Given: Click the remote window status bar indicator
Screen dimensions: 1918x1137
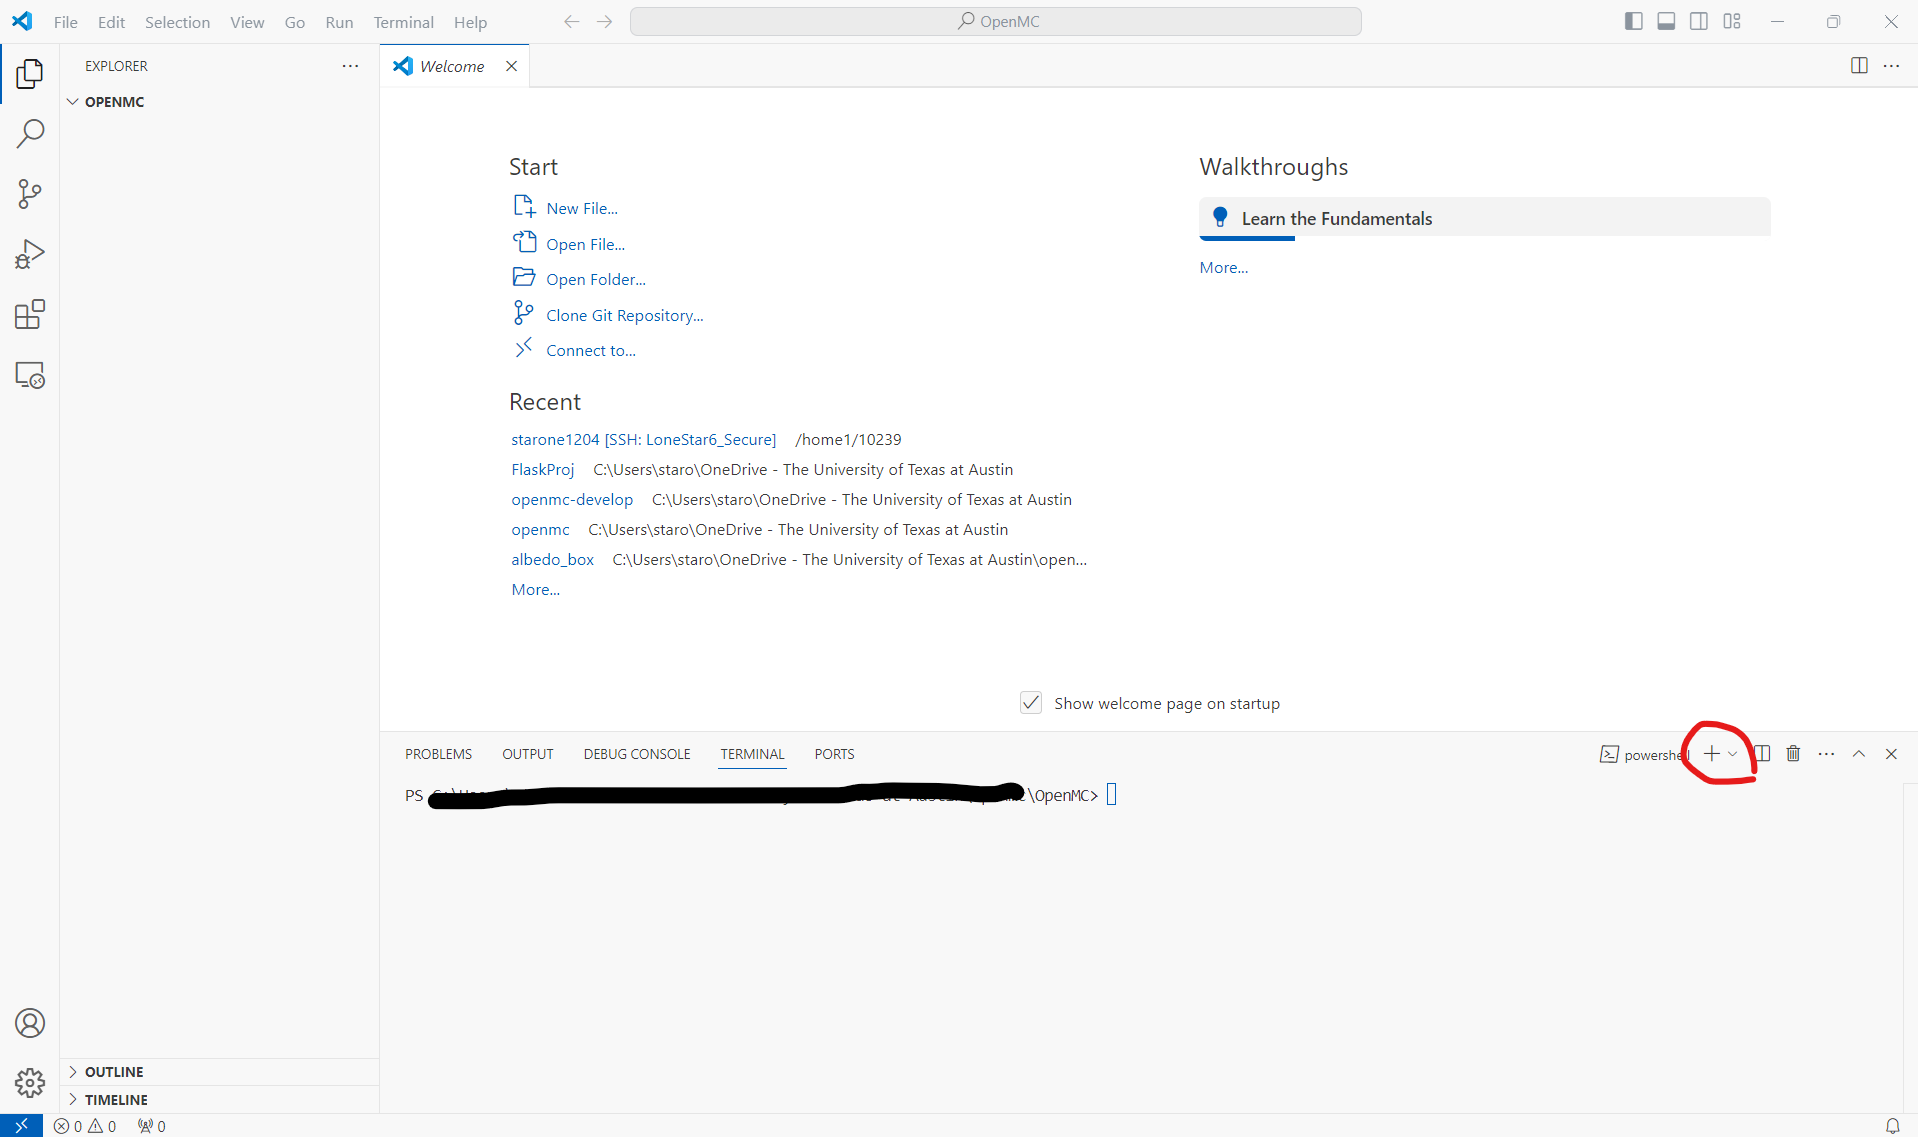Looking at the screenshot, I should [21, 1126].
